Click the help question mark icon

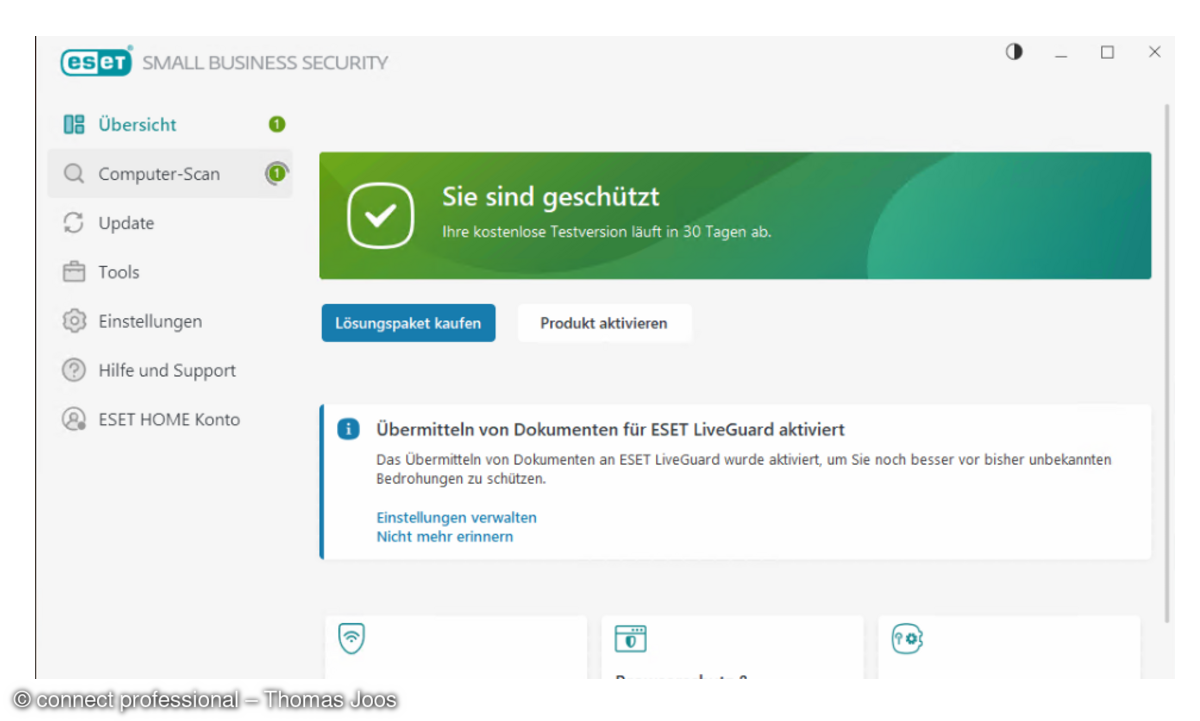tap(74, 370)
